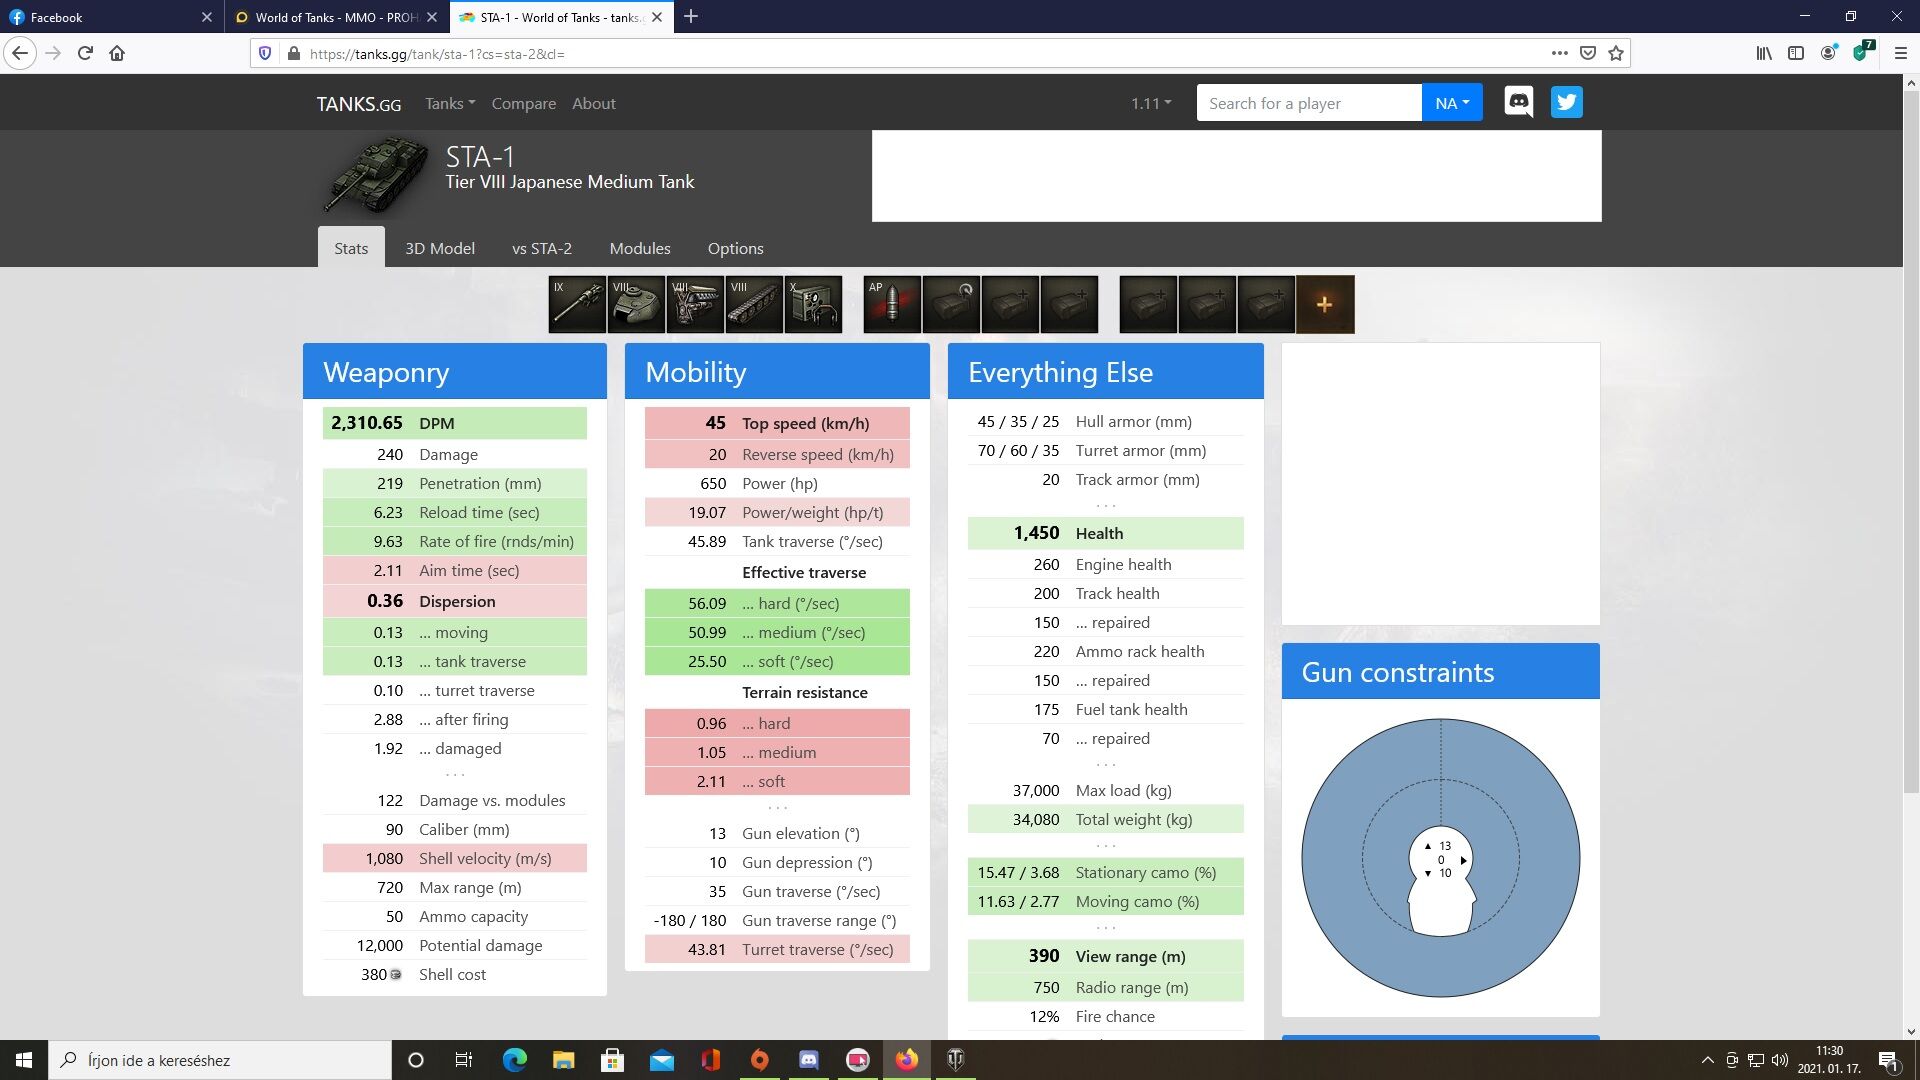Viewport: 1920px width, 1080px height.
Task: Click the DPM value 2,310.65 row
Action: point(454,423)
